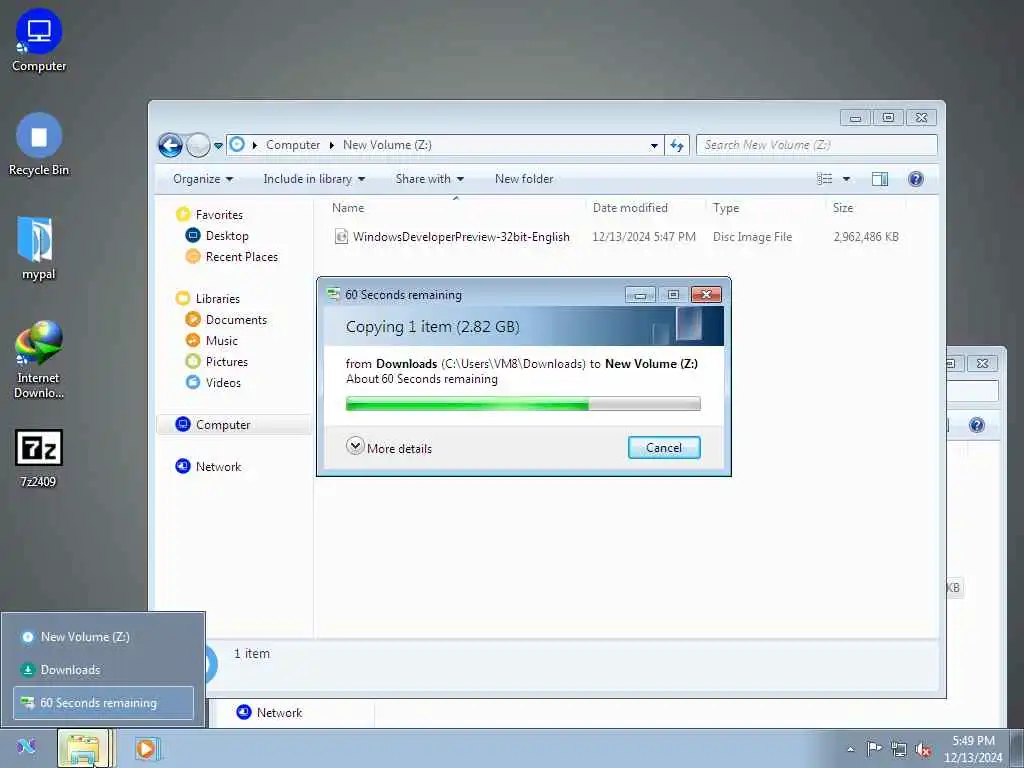This screenshot has height=768, width=1024.
Task: Select Favorites in navigation pane
Action: [x=219, y=215]
